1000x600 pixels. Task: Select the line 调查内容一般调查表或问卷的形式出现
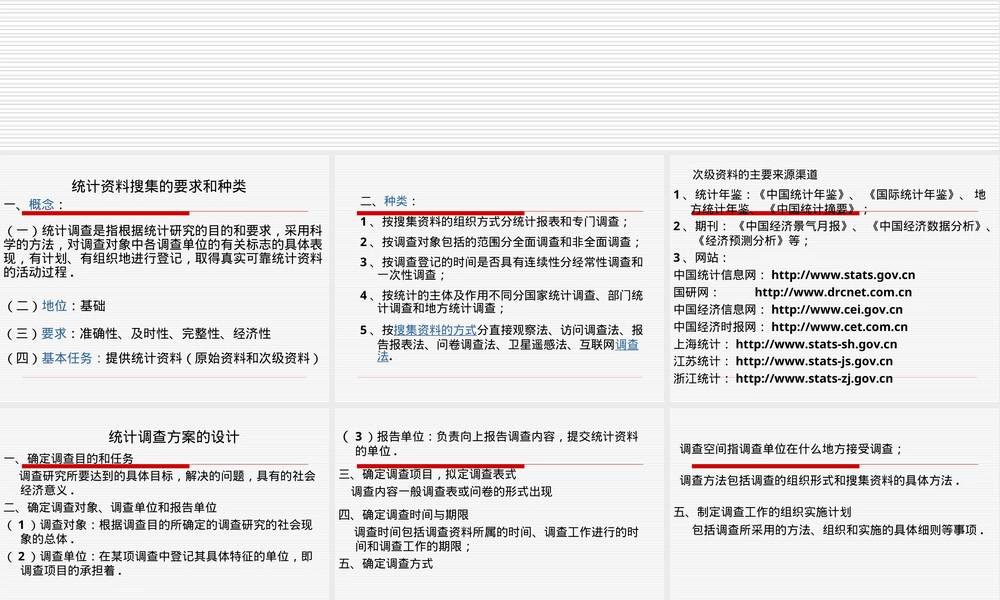coord(452,491)
